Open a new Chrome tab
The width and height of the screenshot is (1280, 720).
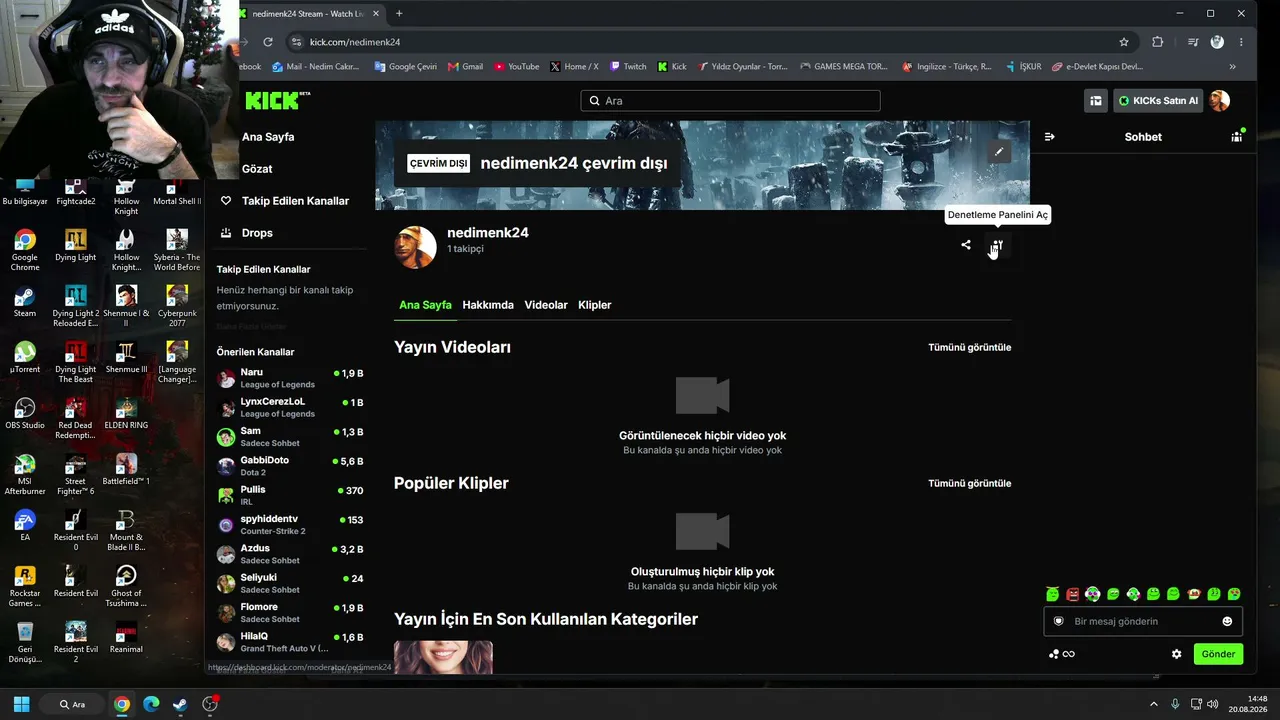(399, 14)
